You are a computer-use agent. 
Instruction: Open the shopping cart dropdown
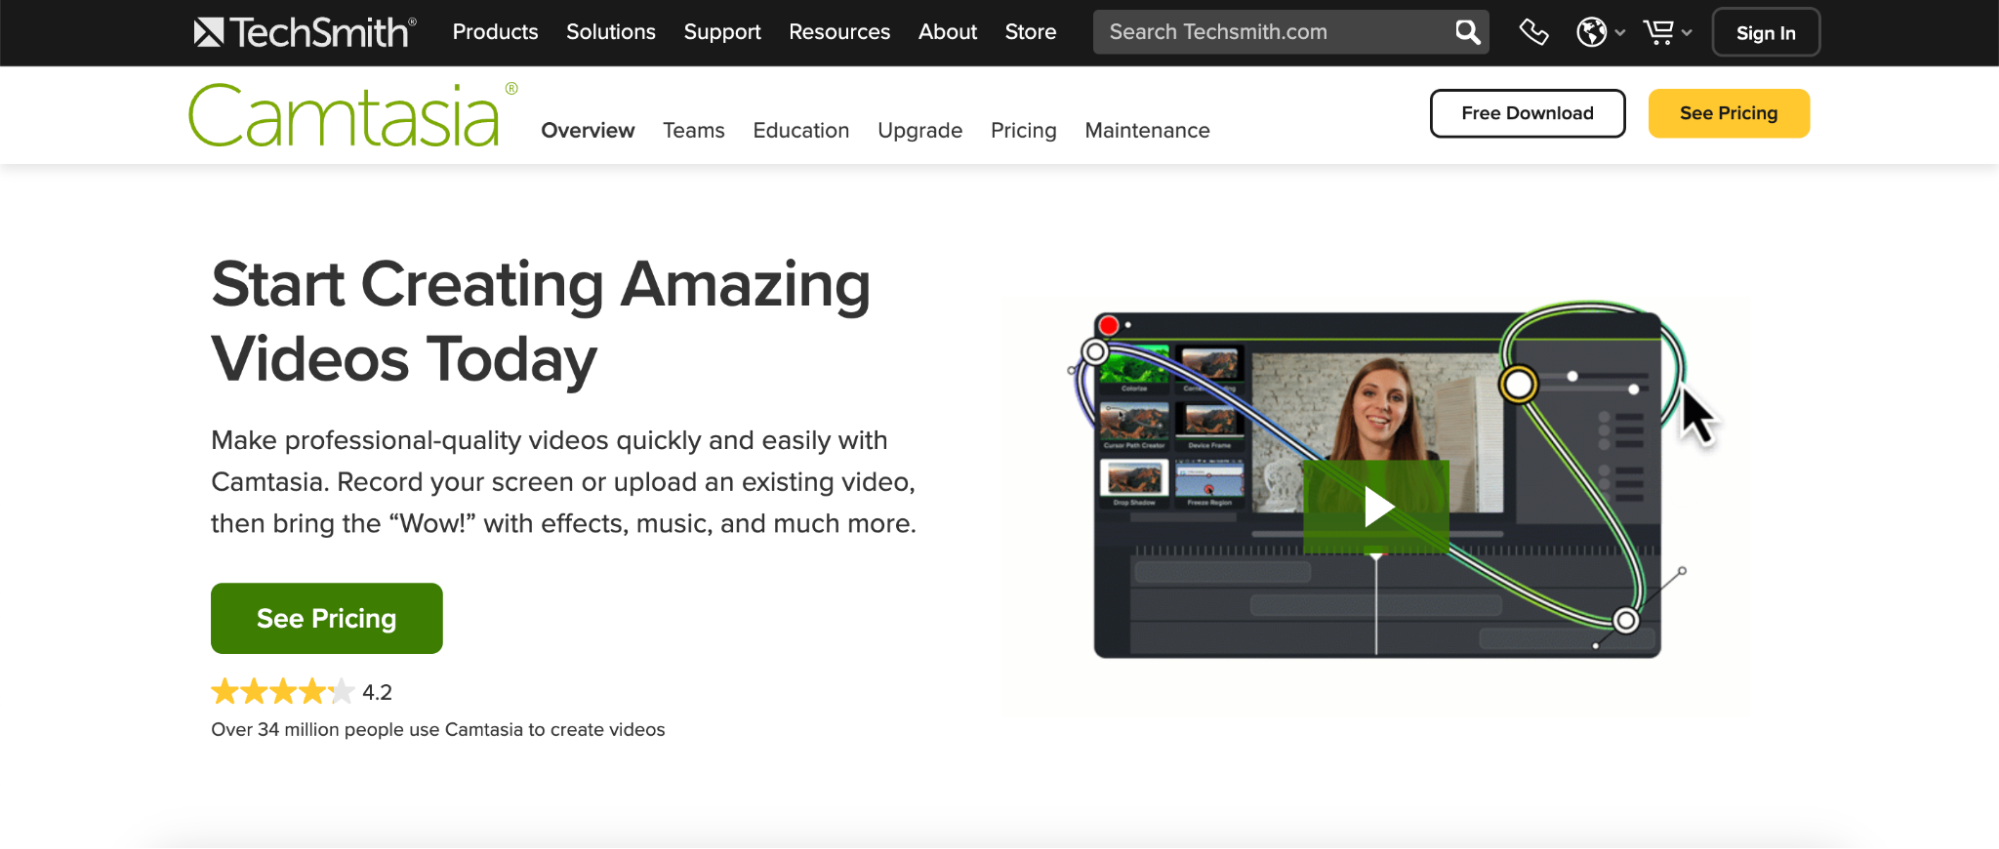1667,32
